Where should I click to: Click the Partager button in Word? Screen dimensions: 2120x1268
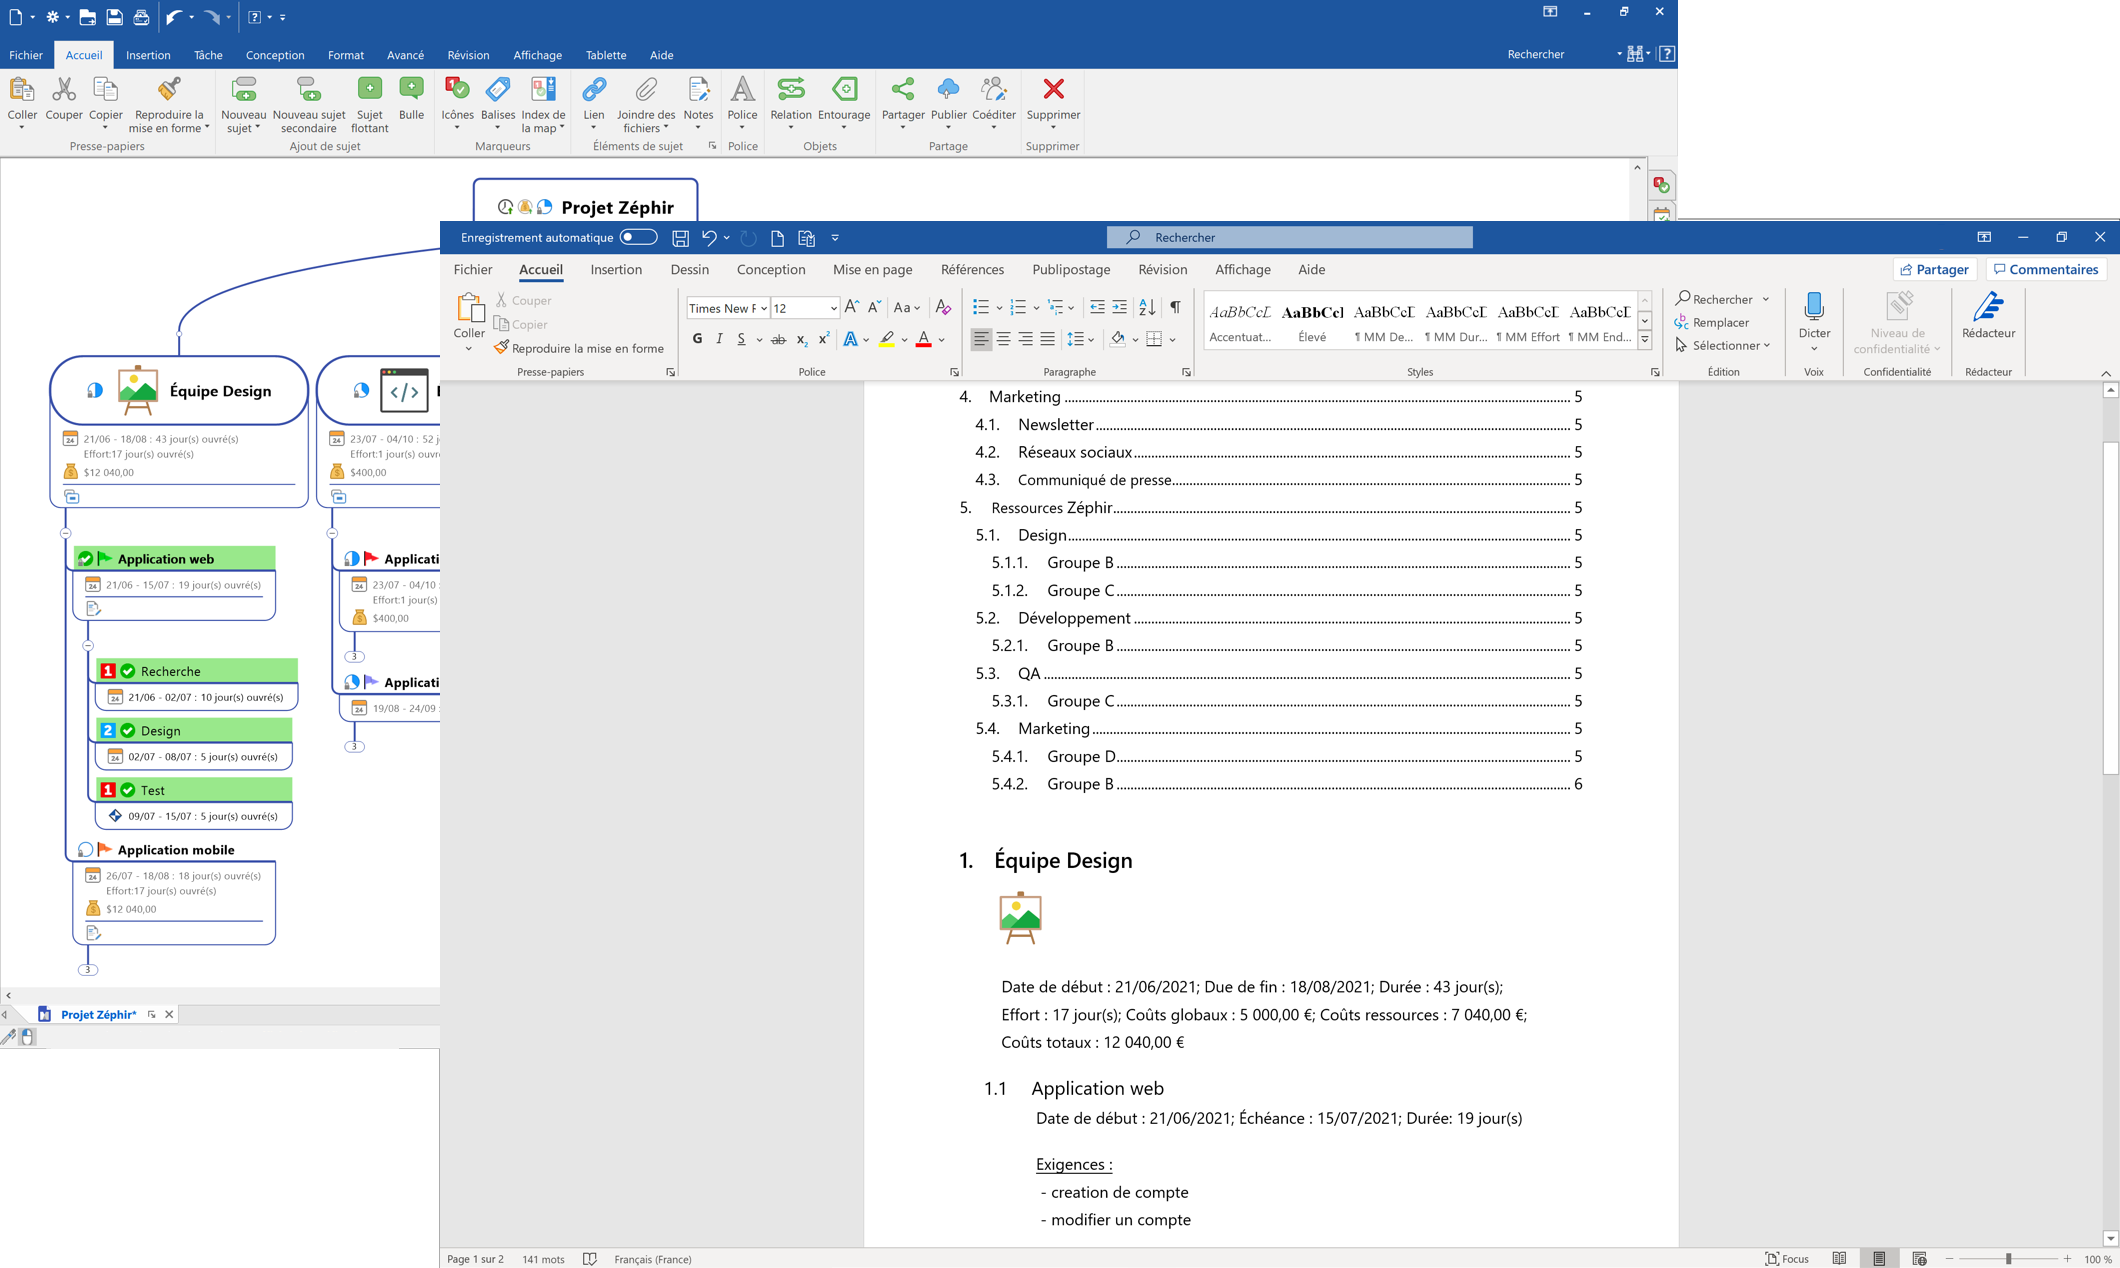pyautogui.click(x=1934, y=269)
